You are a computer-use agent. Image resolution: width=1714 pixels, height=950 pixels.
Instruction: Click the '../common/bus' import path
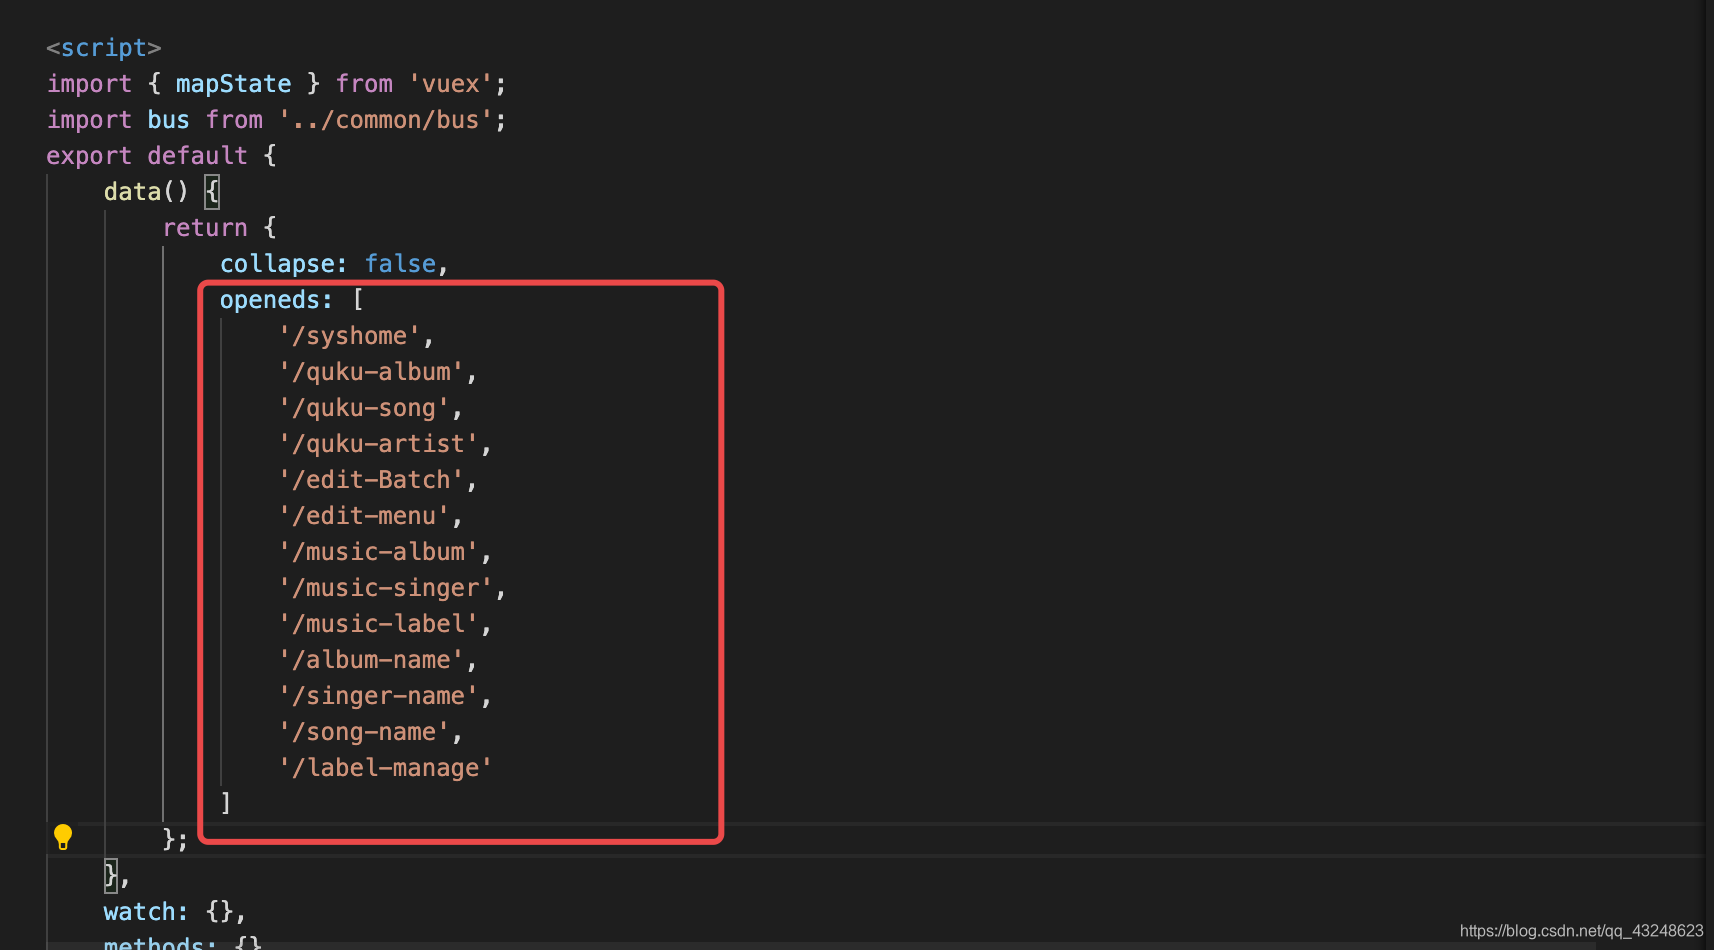point(386,120)
